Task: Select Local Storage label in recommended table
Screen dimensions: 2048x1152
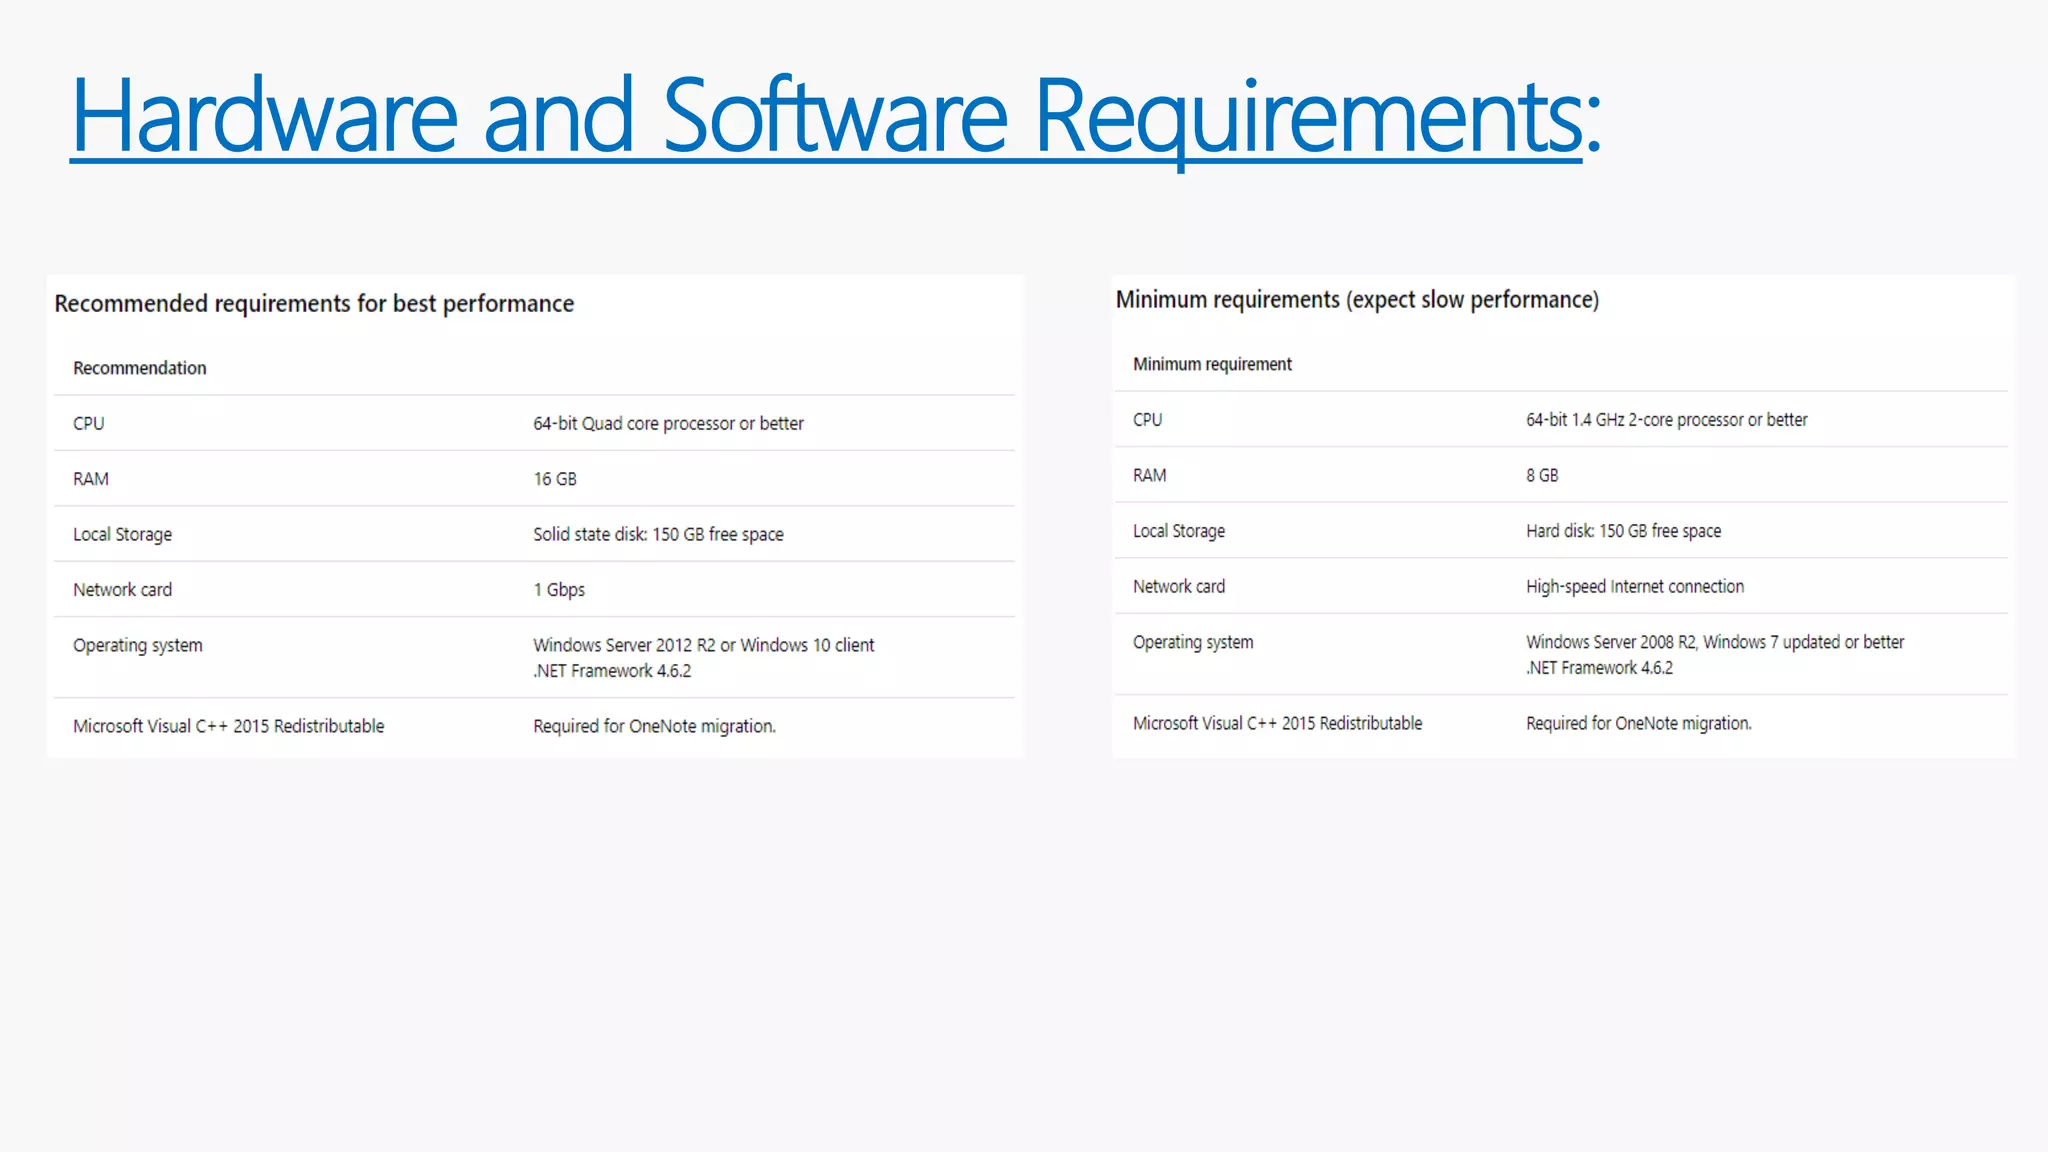Action: coord(122,534)
